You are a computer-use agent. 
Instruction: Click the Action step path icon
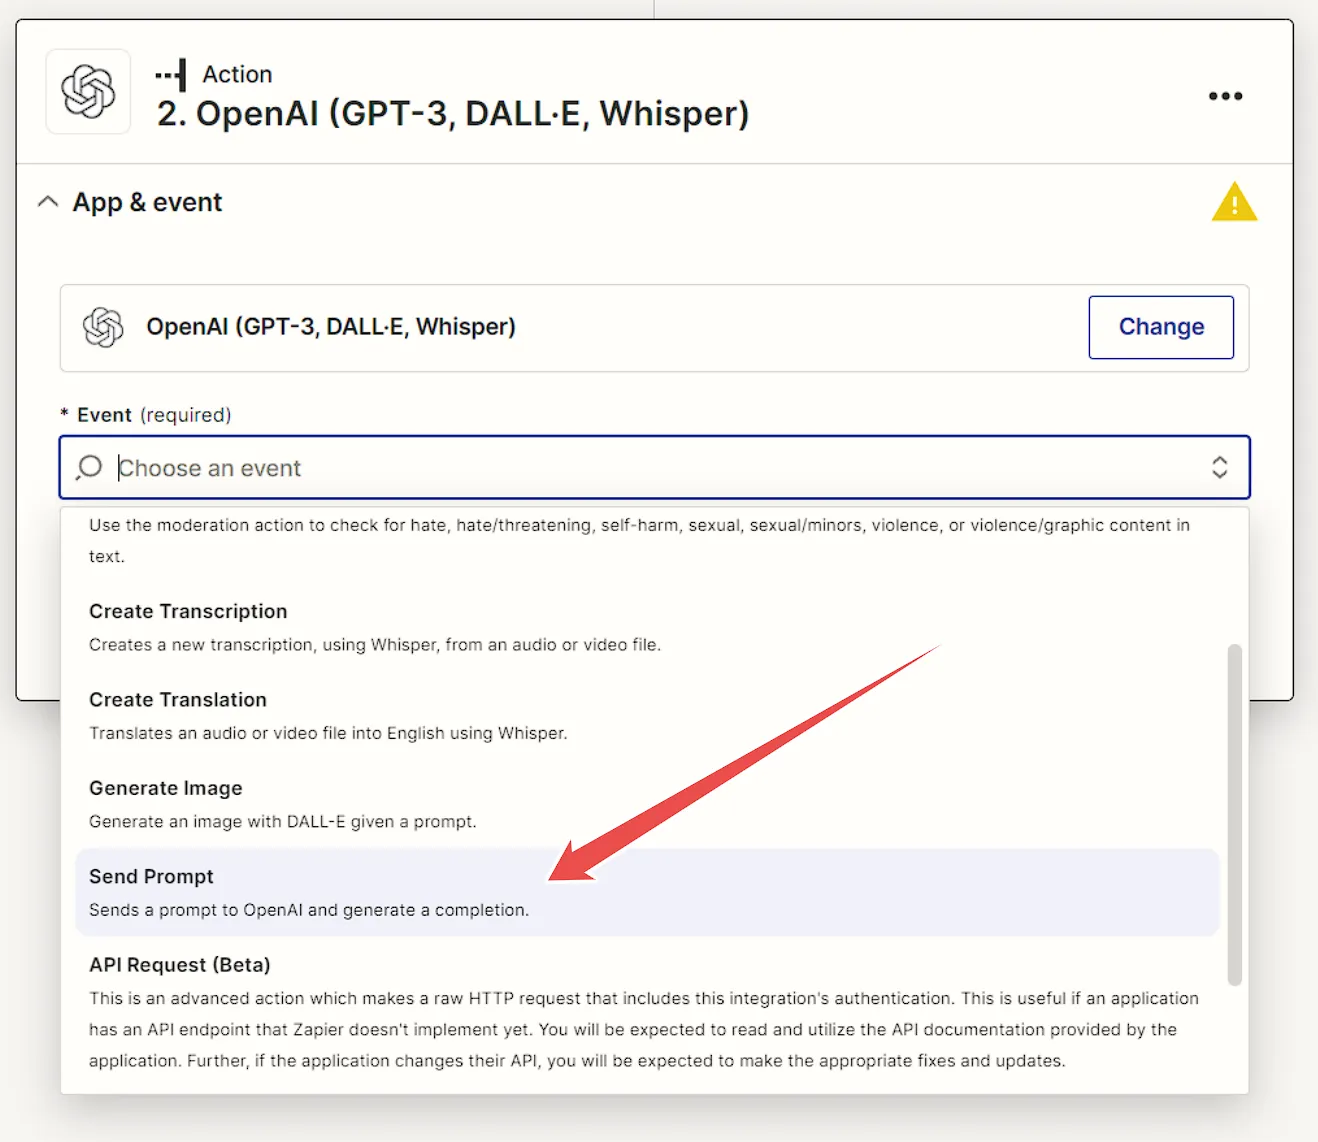(x=171, y=75)
